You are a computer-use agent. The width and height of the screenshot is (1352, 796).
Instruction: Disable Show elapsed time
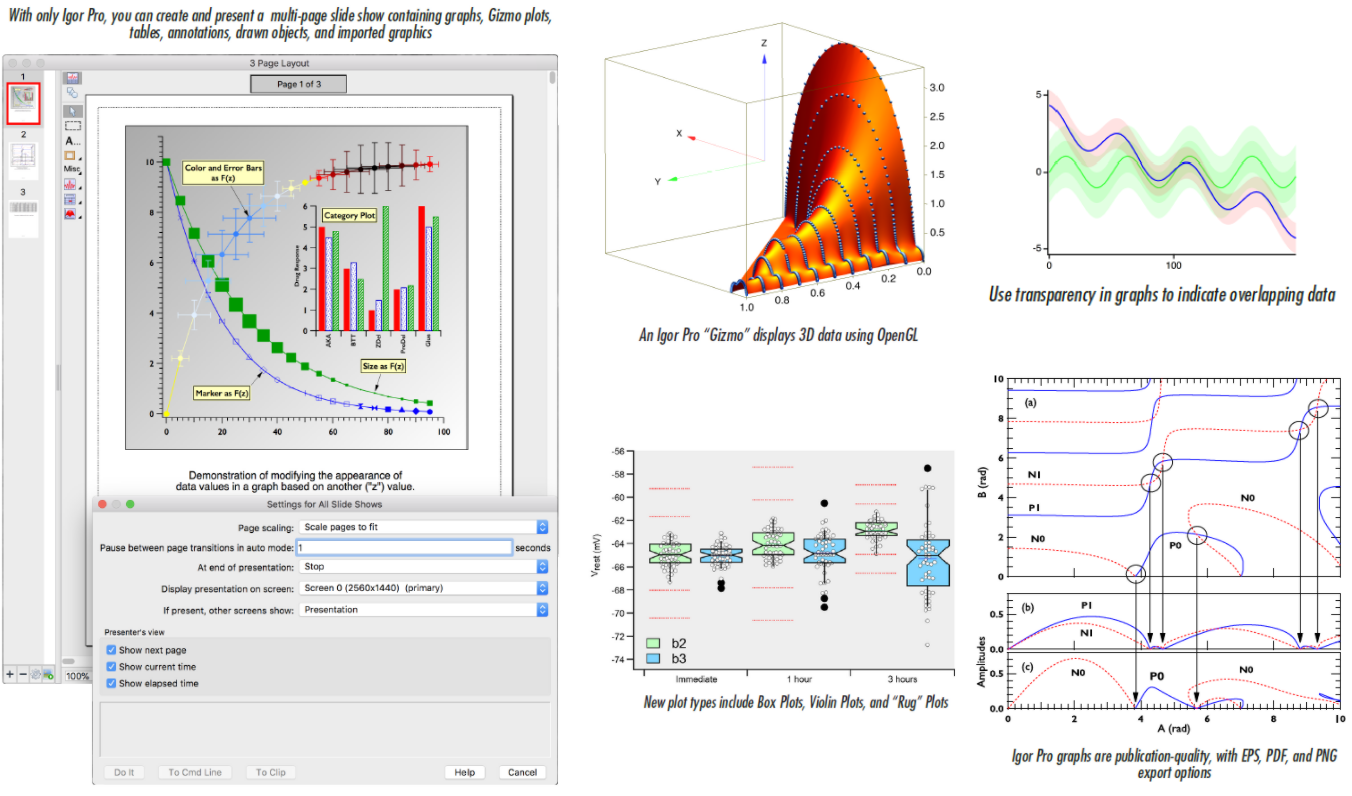tap(112, 684)
